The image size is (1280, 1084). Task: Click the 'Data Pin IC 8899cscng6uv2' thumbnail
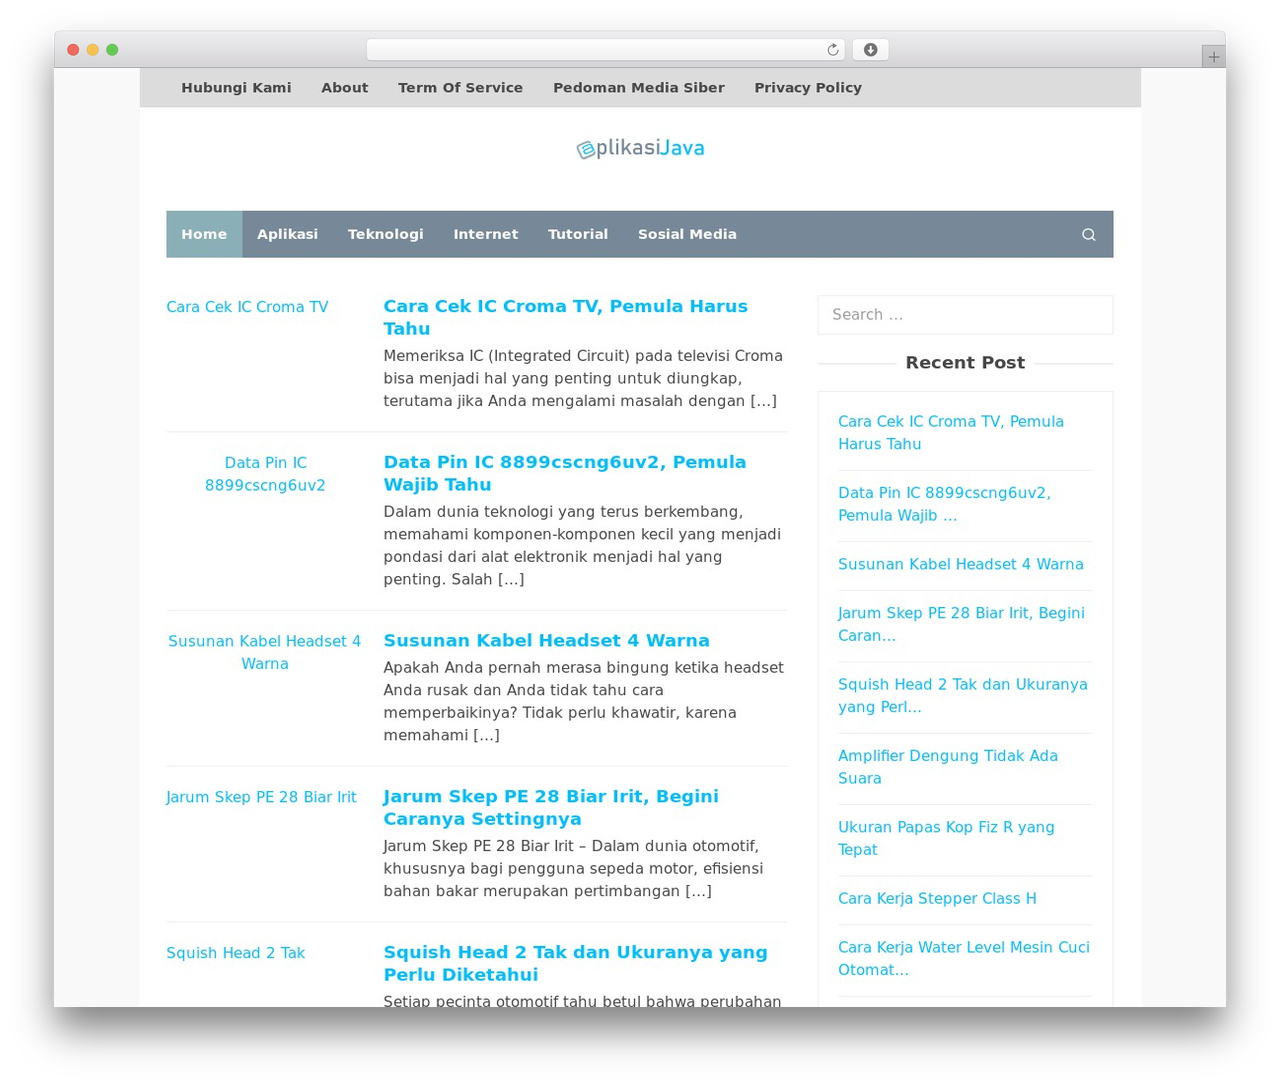click(265, 474)
